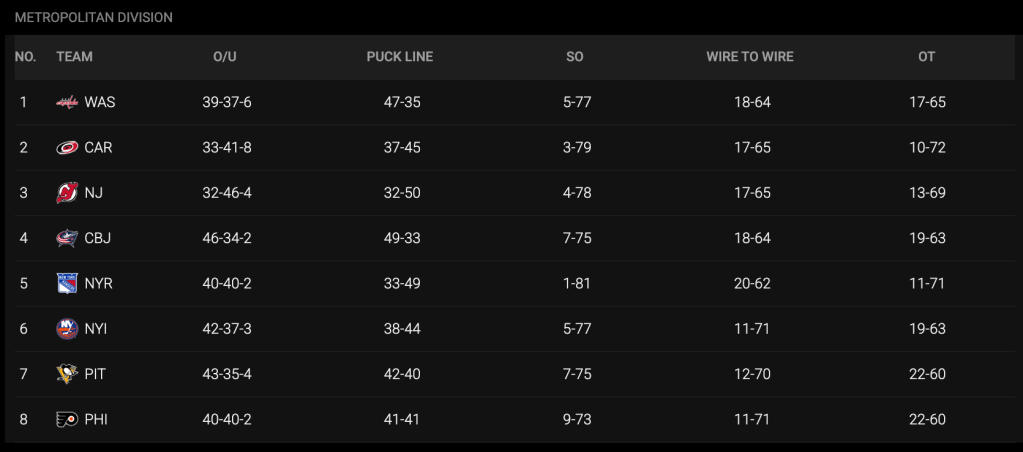Sort by PUCK LINE column header
Screen dimensions: 1023x452
[400, 57]
